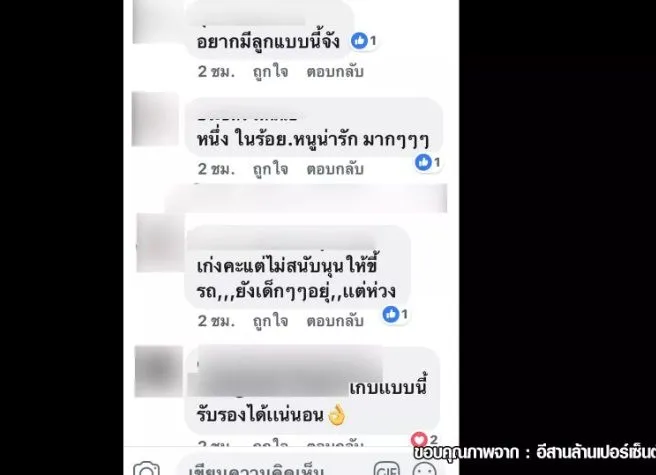Click like count on เก่งคะ comment
This screenshot has width=656, height=475.
[x=404, y=314]
